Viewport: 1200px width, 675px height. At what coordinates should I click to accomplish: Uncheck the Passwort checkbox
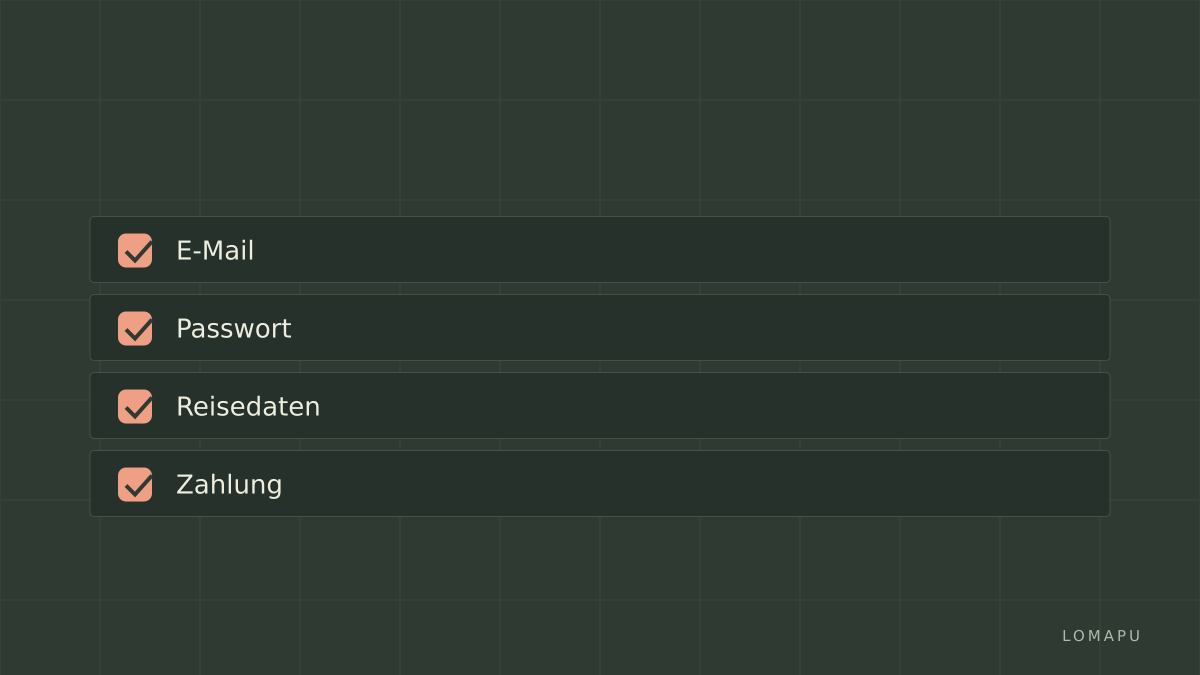pos(135,328)
